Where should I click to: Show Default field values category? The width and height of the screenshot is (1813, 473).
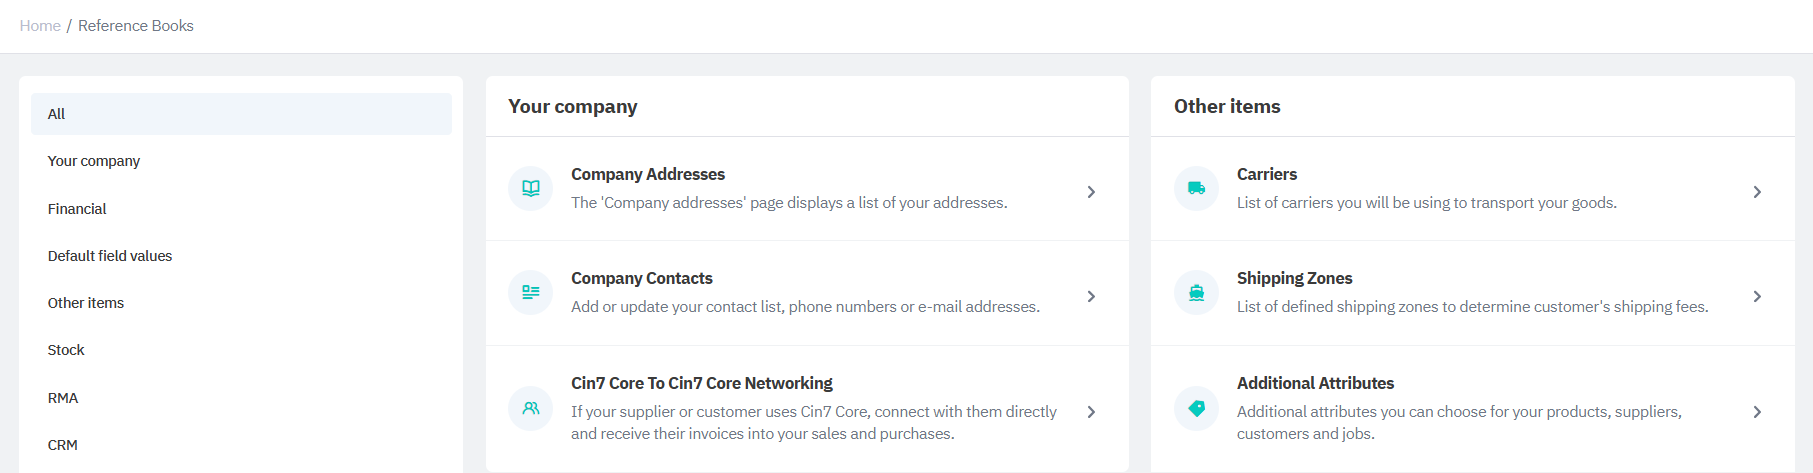coord(110,256)
